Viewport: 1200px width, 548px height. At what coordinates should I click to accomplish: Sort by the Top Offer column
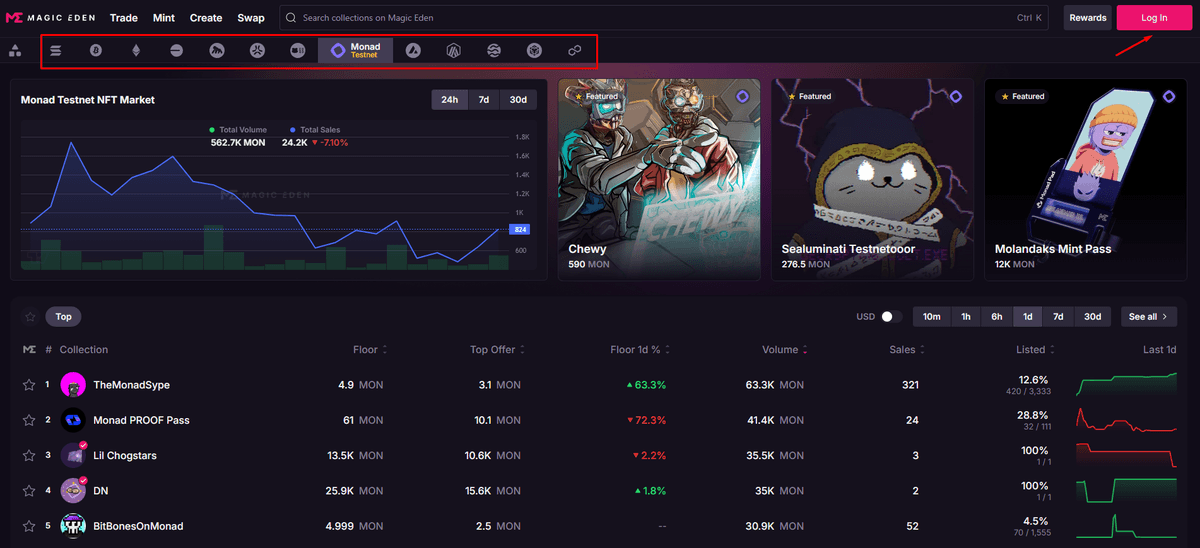498,350
